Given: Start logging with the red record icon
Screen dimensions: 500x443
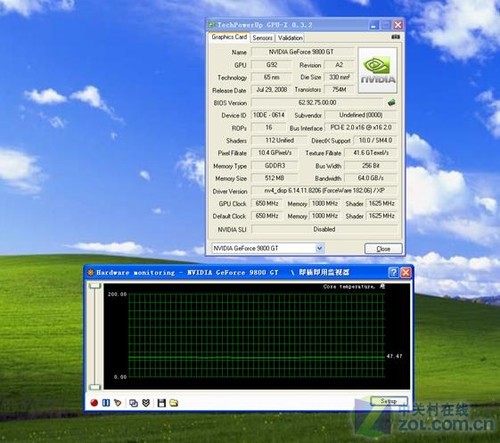Looking at the screenshot, I should point(94,403).
